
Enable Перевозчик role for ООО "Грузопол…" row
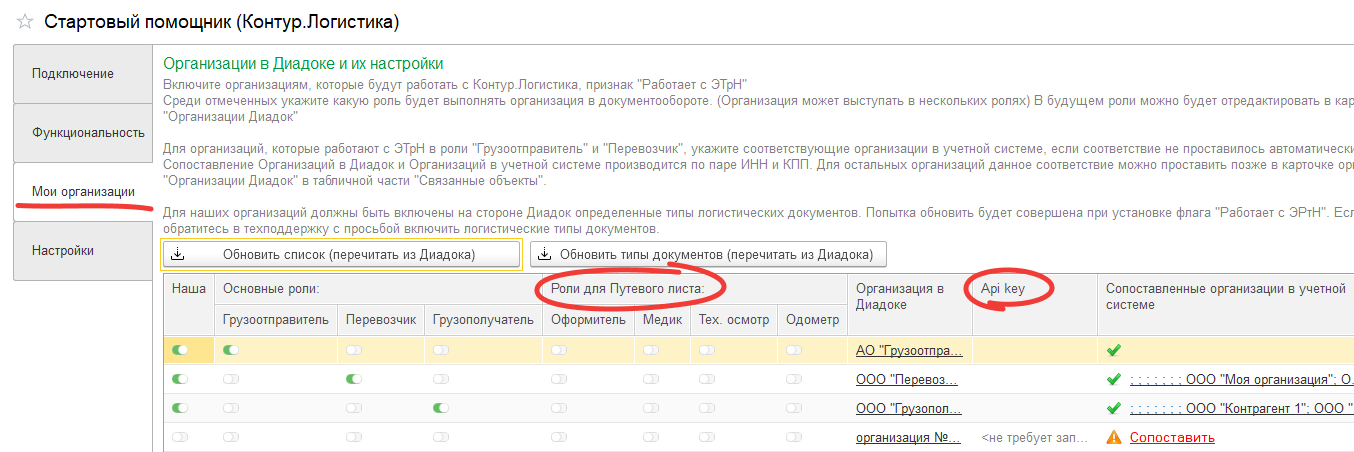[x=355, y=409]
